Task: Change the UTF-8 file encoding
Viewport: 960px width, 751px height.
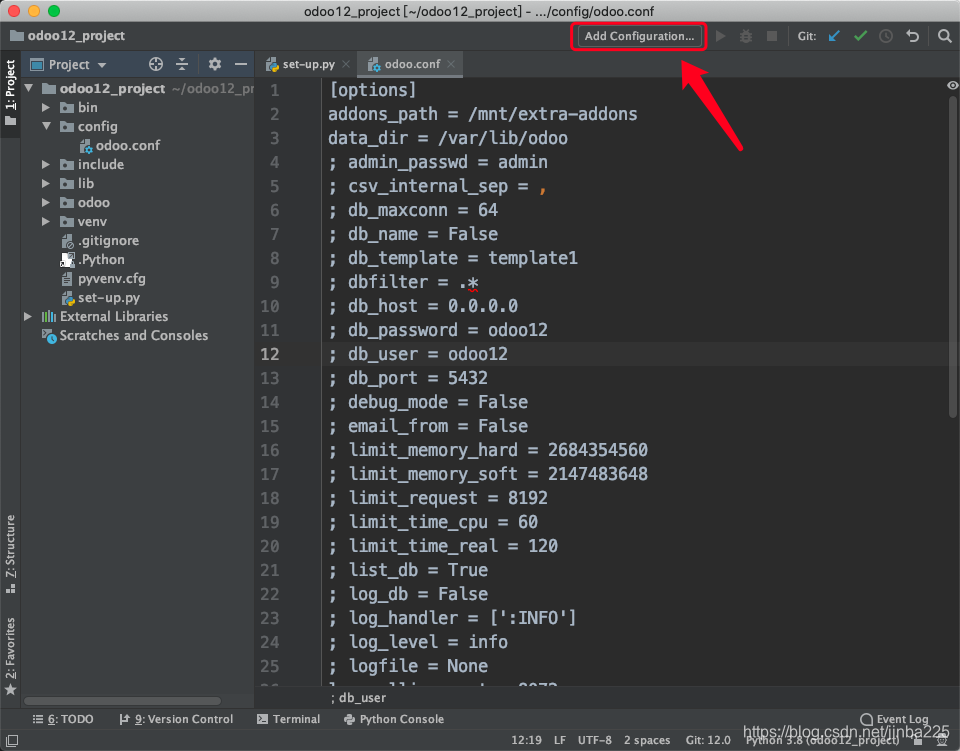Action: click(594, 740)
